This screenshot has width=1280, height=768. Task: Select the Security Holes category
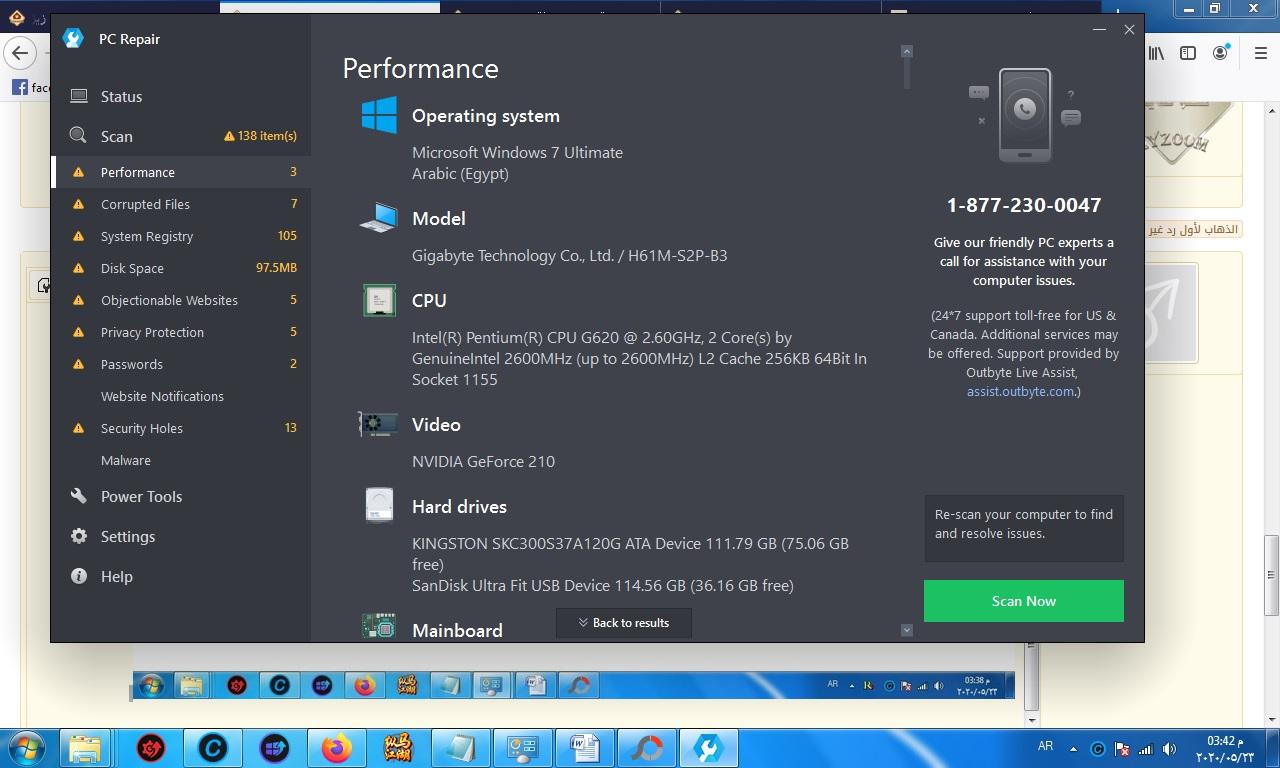(x=181, y=428)
